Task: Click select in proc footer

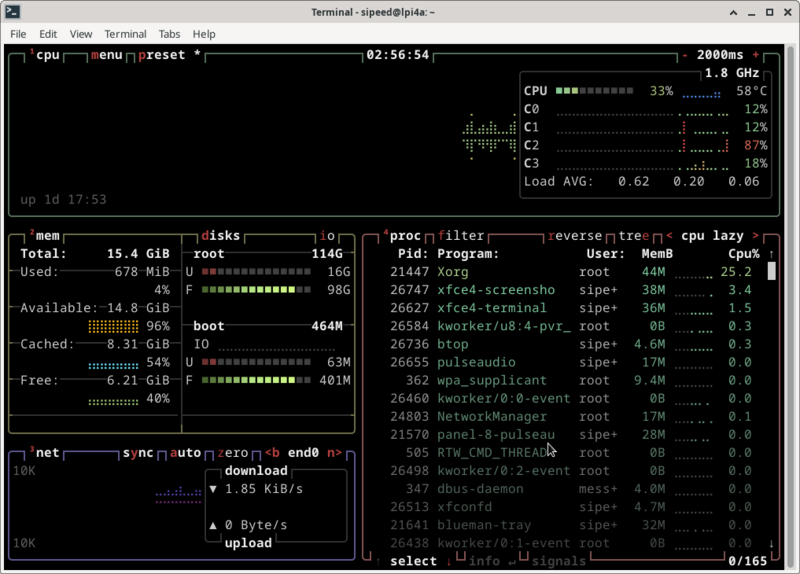Action: (413, 561)
